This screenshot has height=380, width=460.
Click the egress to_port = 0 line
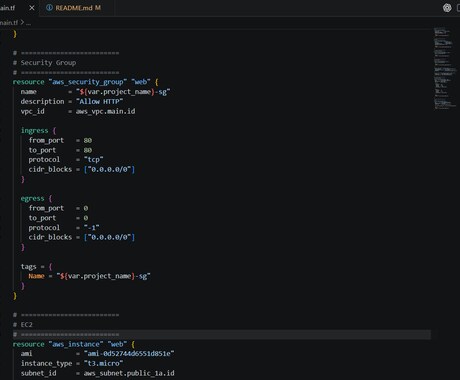(58, 218)
